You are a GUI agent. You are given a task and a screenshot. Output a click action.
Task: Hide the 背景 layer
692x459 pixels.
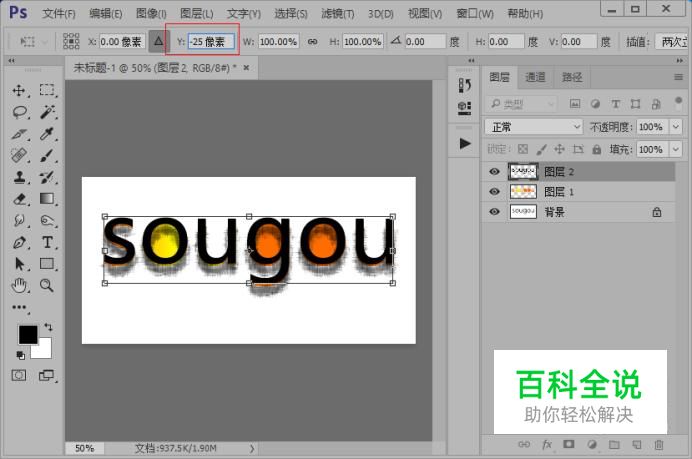point(494,212)
